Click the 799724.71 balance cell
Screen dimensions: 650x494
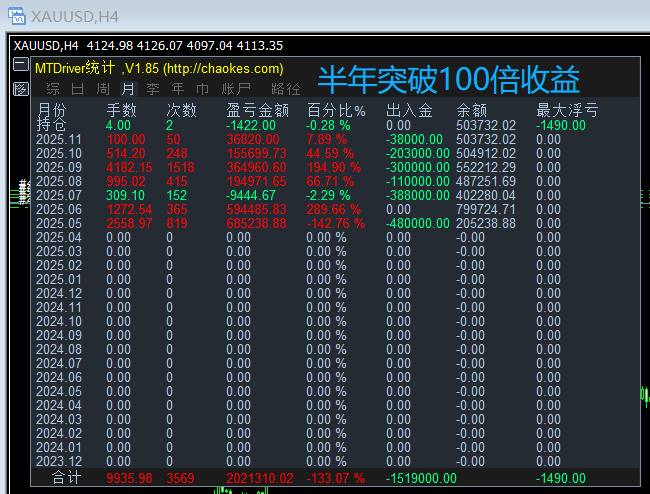coord(486,209)
